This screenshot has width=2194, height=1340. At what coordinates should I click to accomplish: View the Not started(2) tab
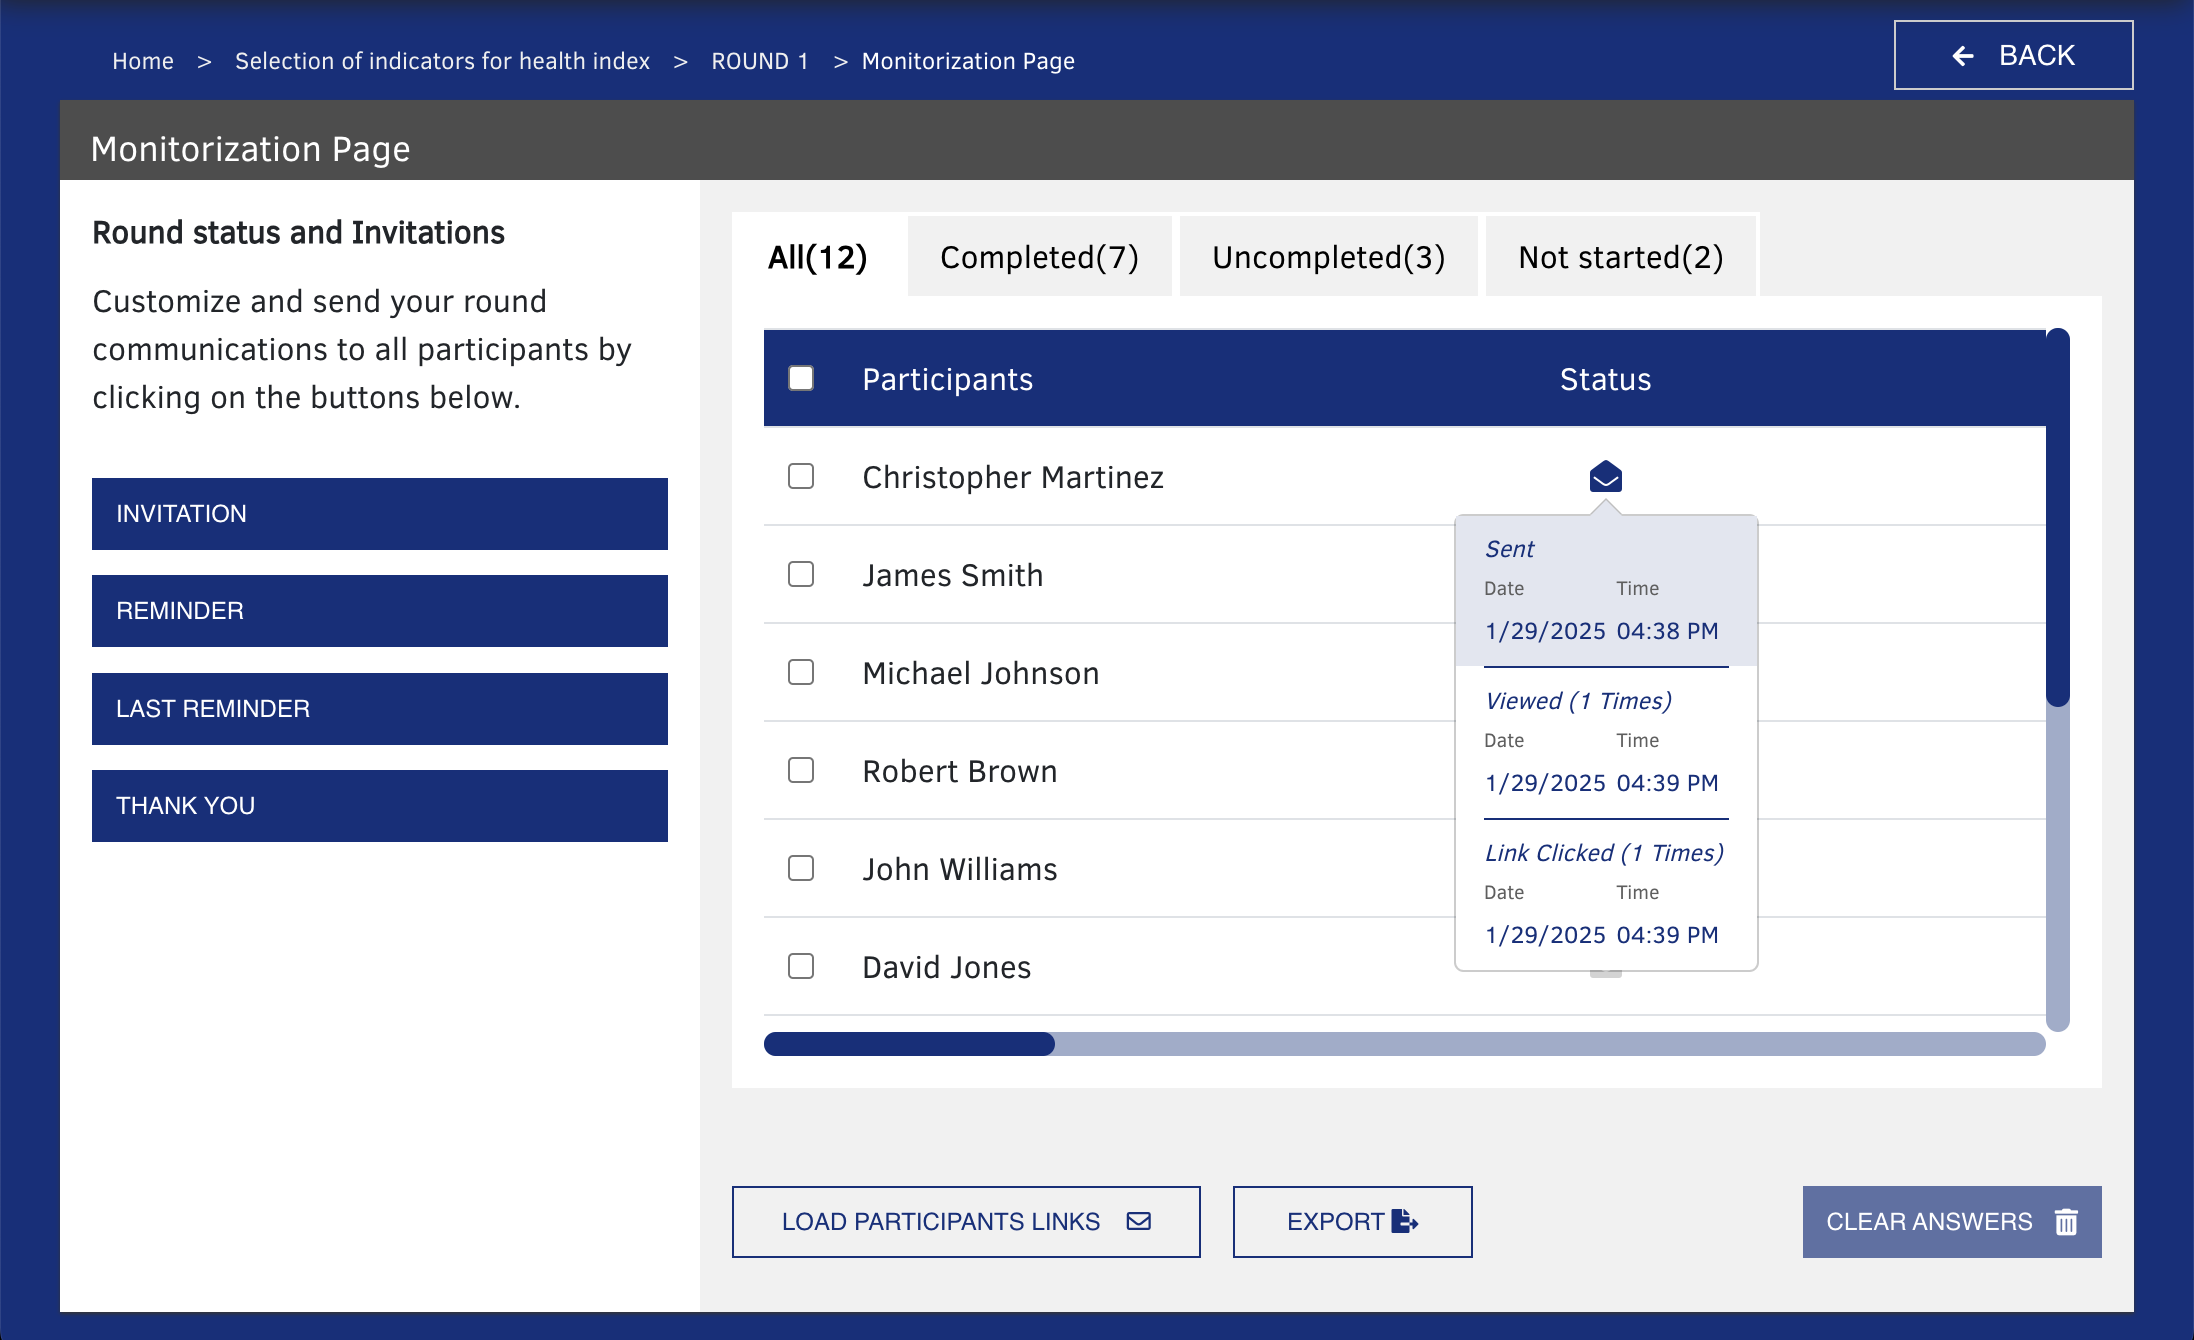pyautogui.click(x=1620, y=257)
